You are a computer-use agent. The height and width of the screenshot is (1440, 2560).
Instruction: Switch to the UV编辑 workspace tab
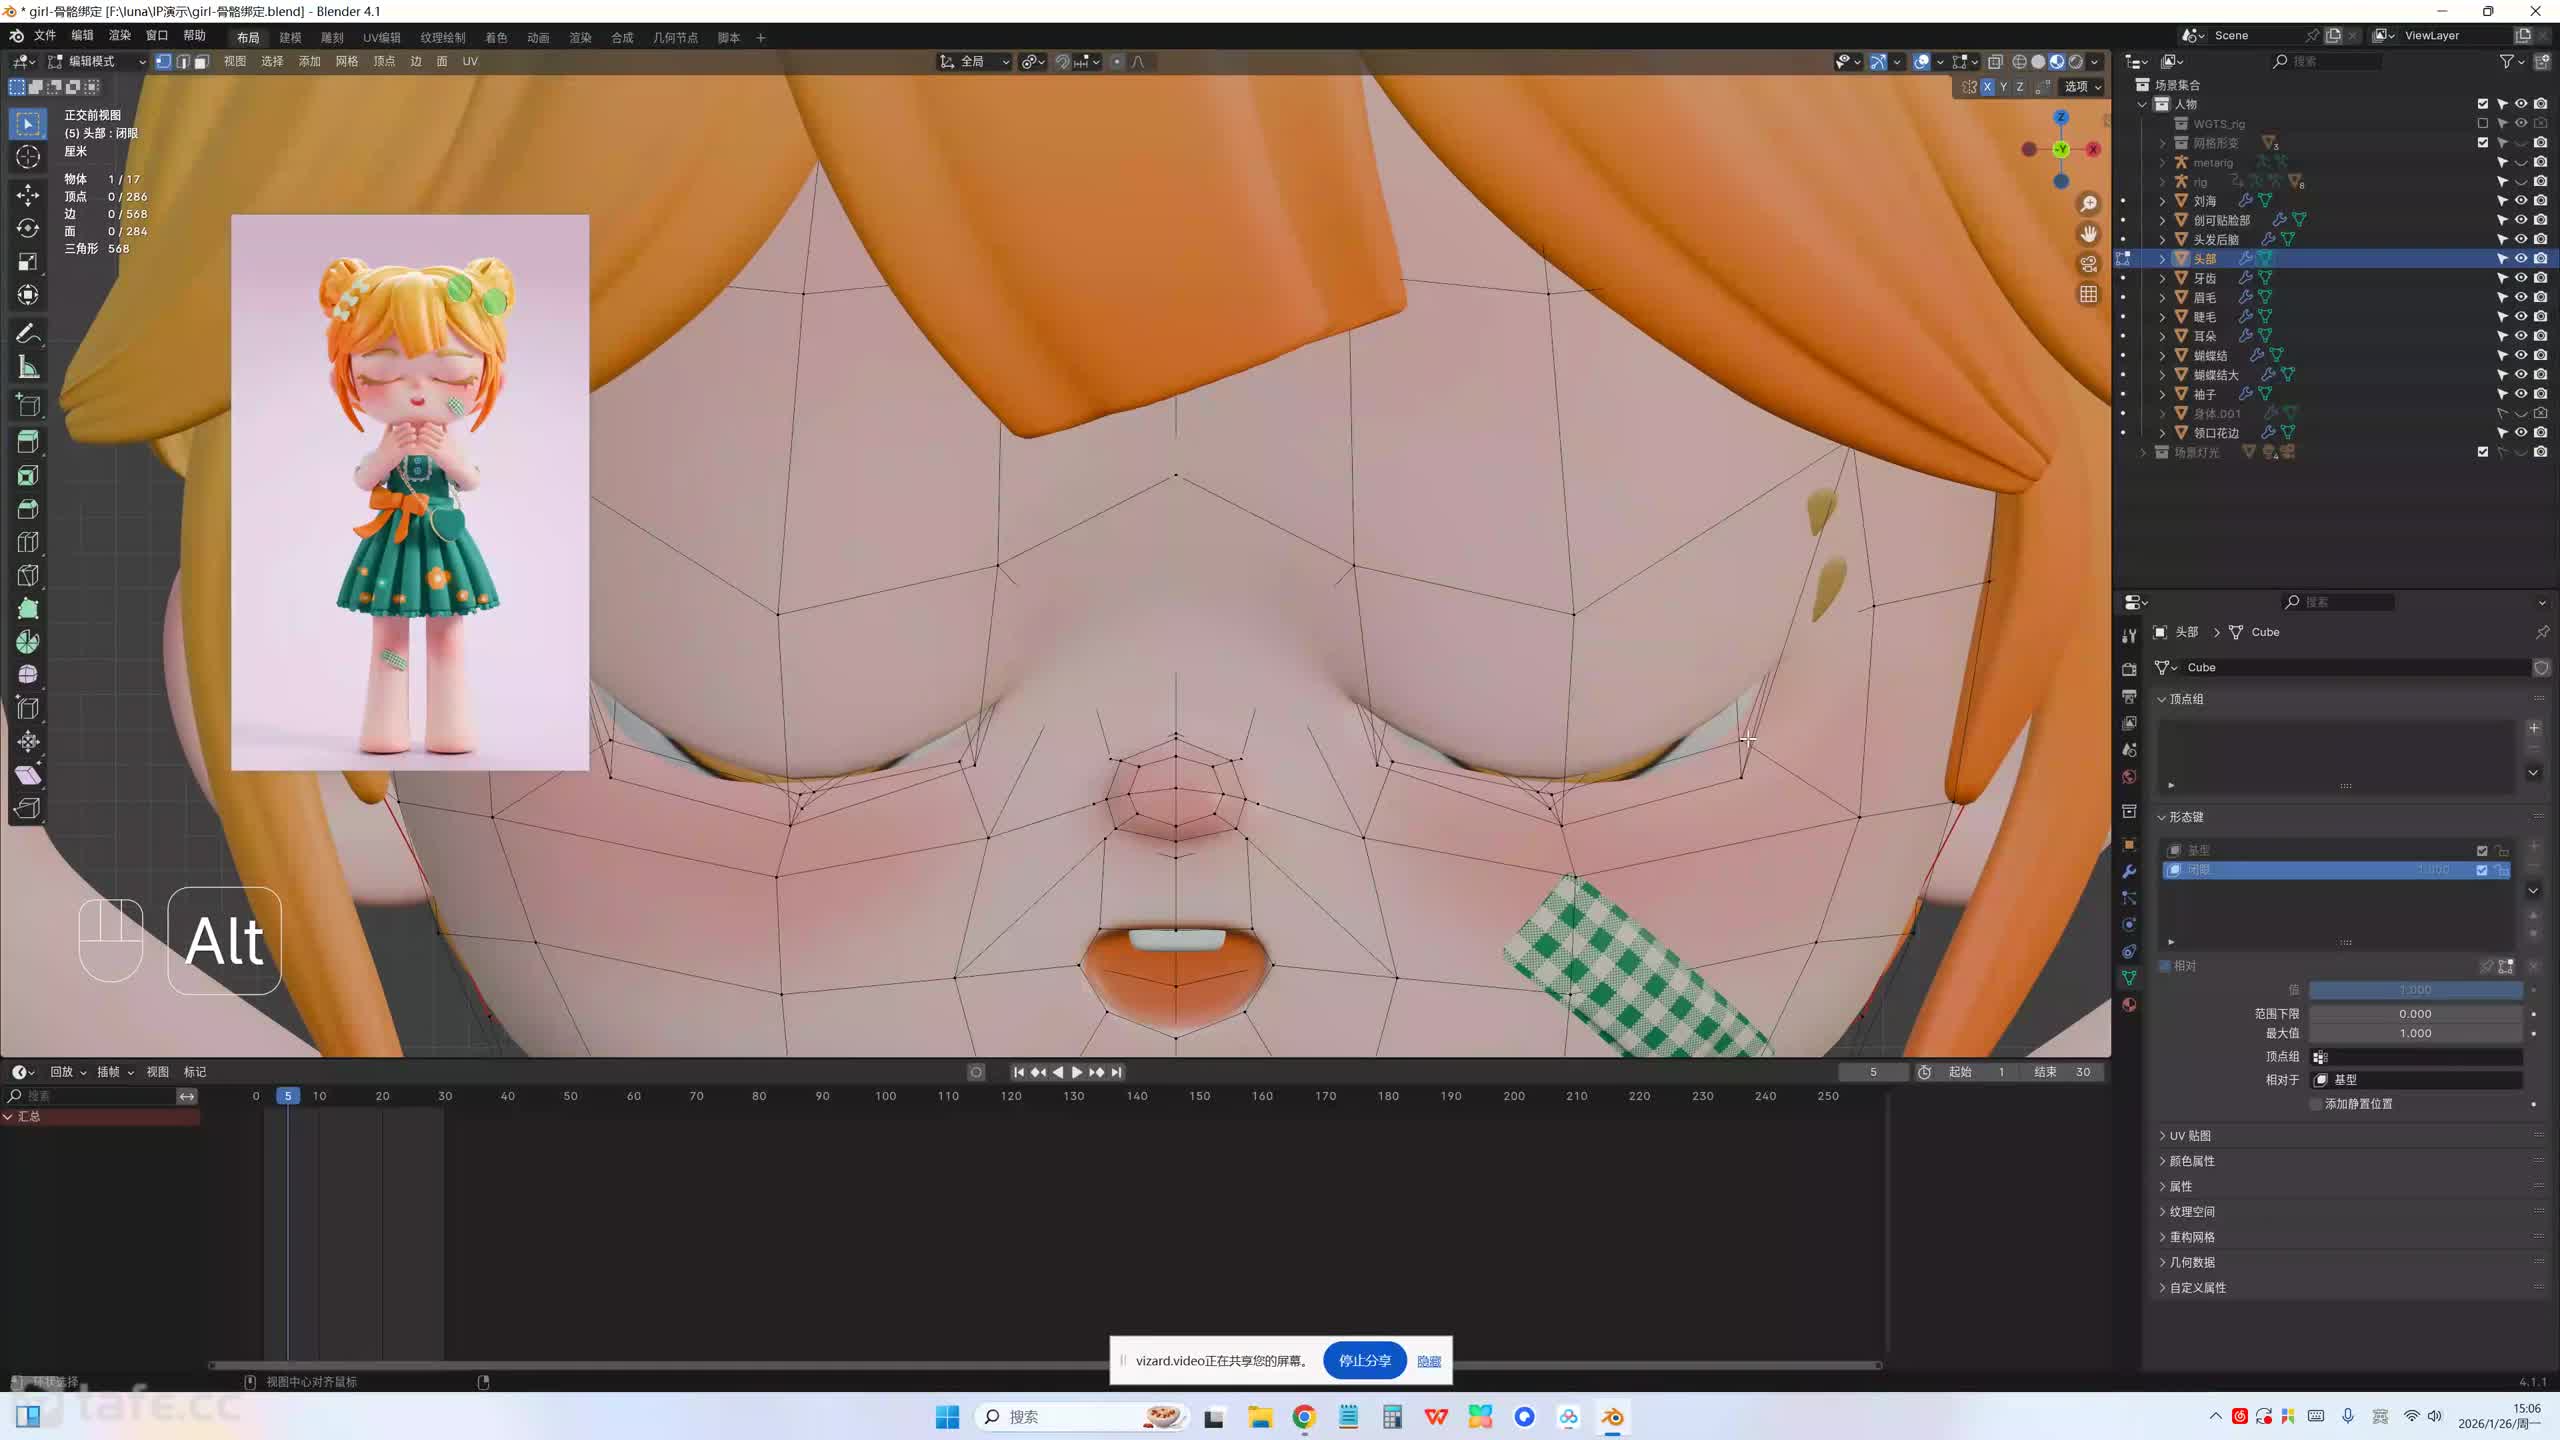[x=381, y=37]
